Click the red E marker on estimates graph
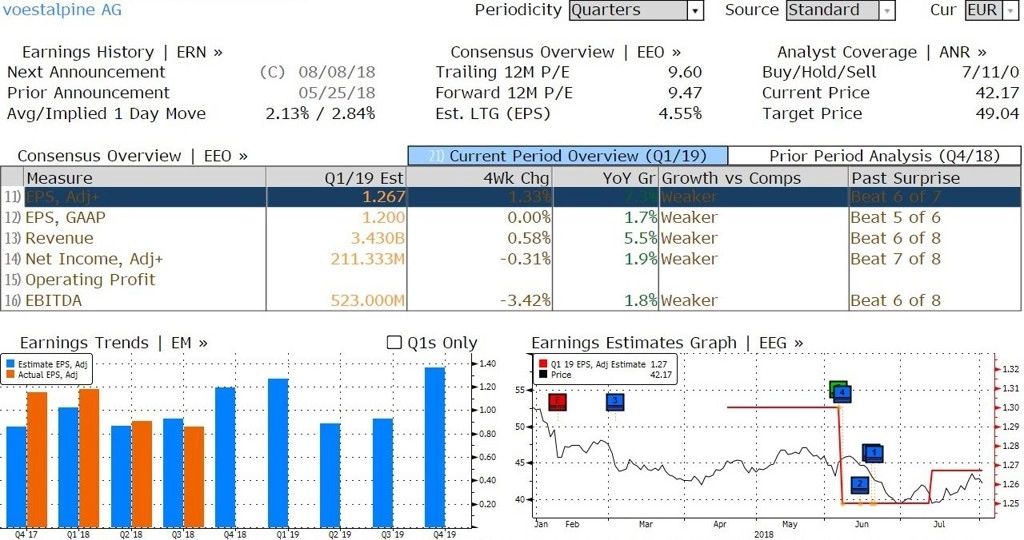Screen dimensions: 1024x540 (x=557, y=402)
